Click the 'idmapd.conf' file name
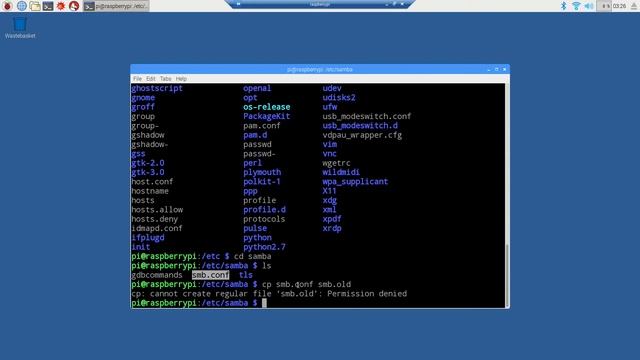This screenshot has width=640, height=360. (x=157, y=228)
